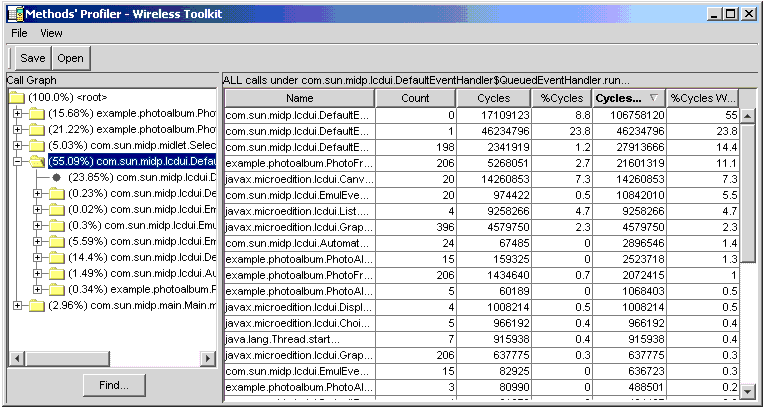Click folder icon of 0.02% node
The height and width of the screenshot is (415, 770).
(57, 210)
